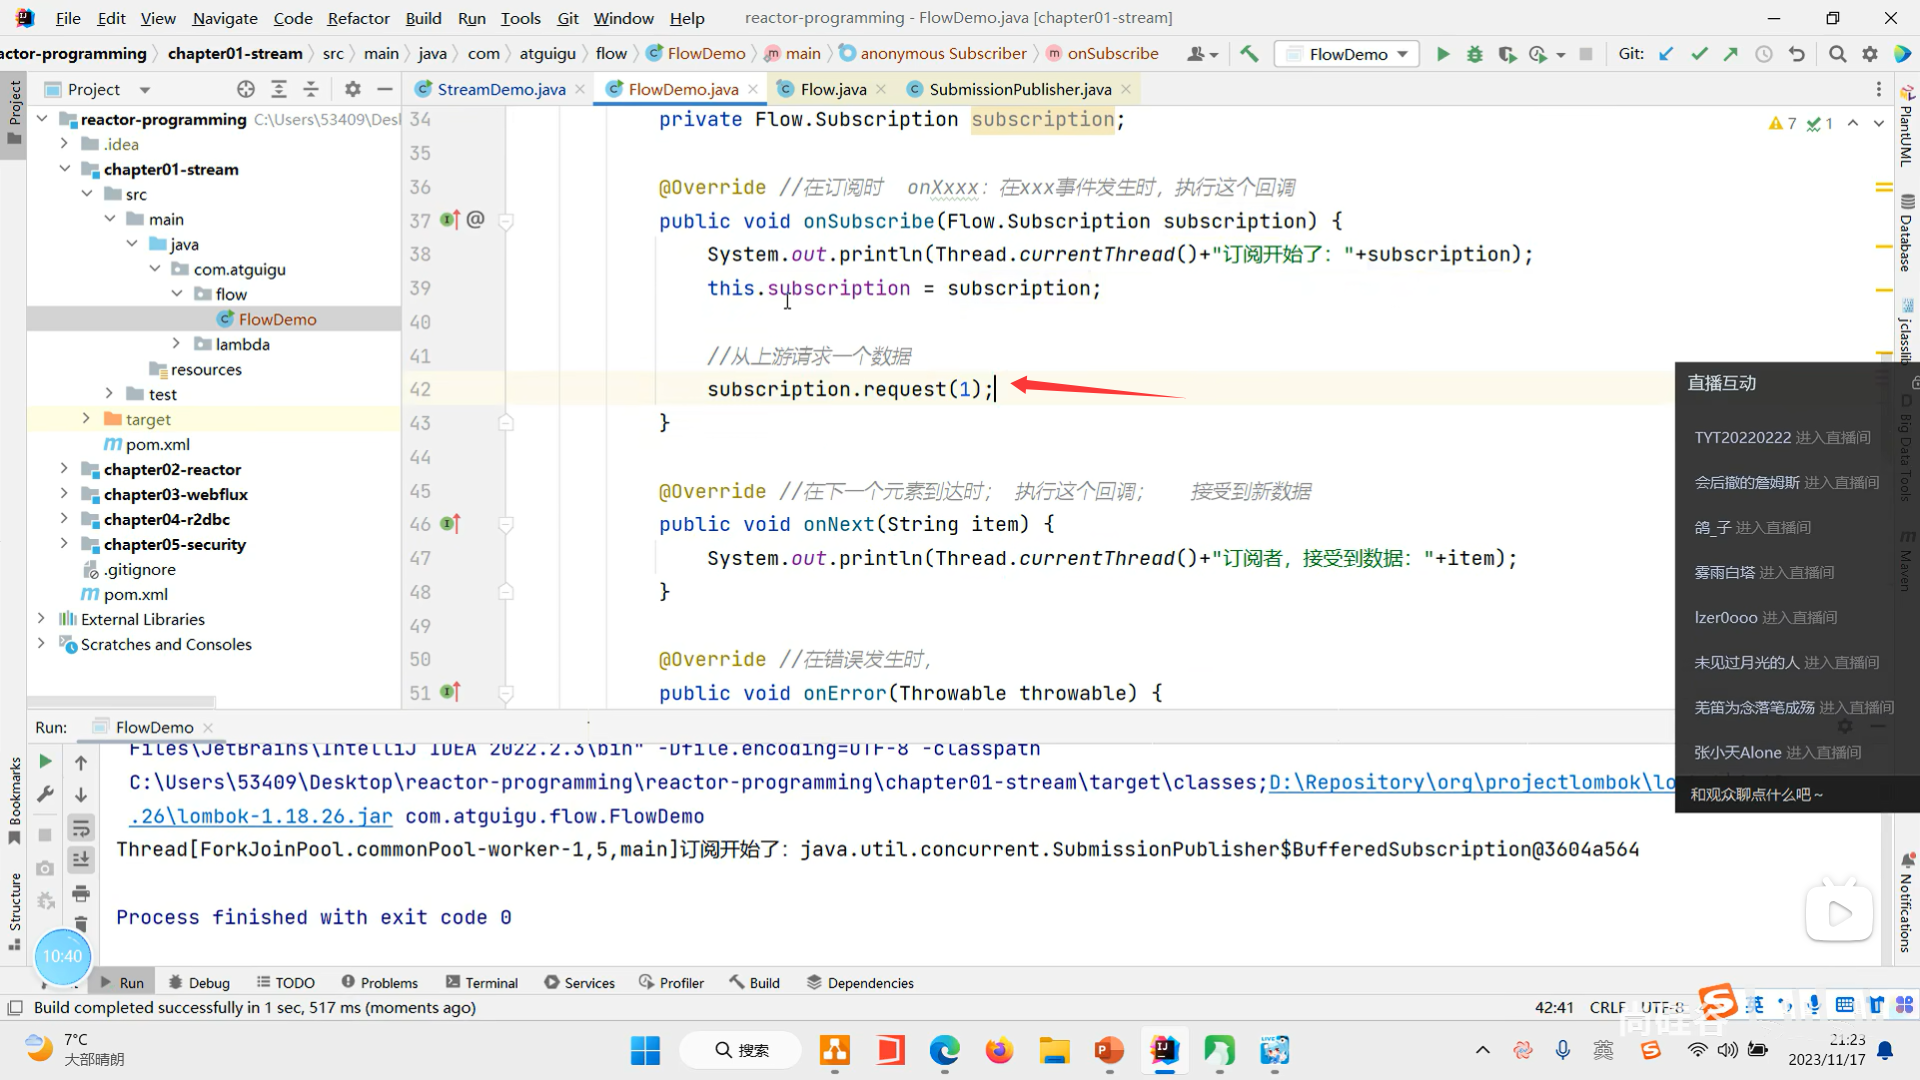Toggle soft-wrap in the Run console
Screen dimensions: 1920x1080
tap(81, 827)
